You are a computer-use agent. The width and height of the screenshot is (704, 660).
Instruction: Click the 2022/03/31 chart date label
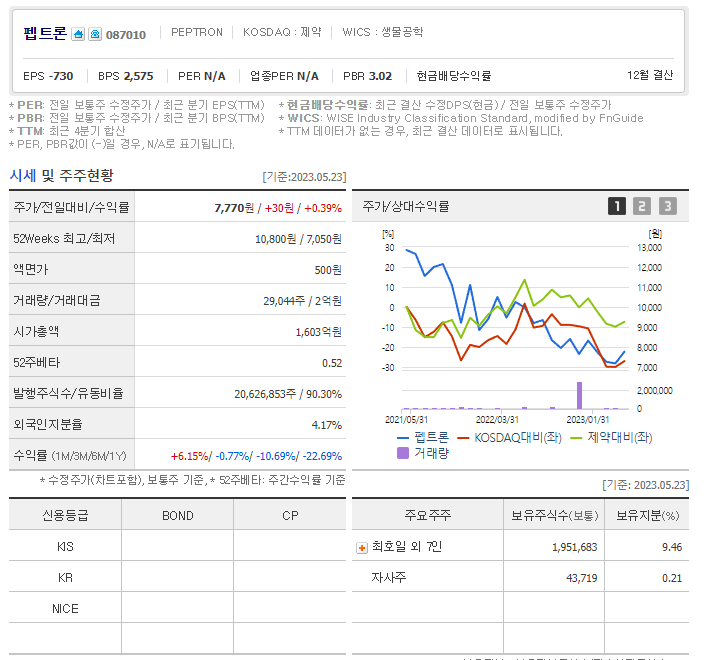497,420
